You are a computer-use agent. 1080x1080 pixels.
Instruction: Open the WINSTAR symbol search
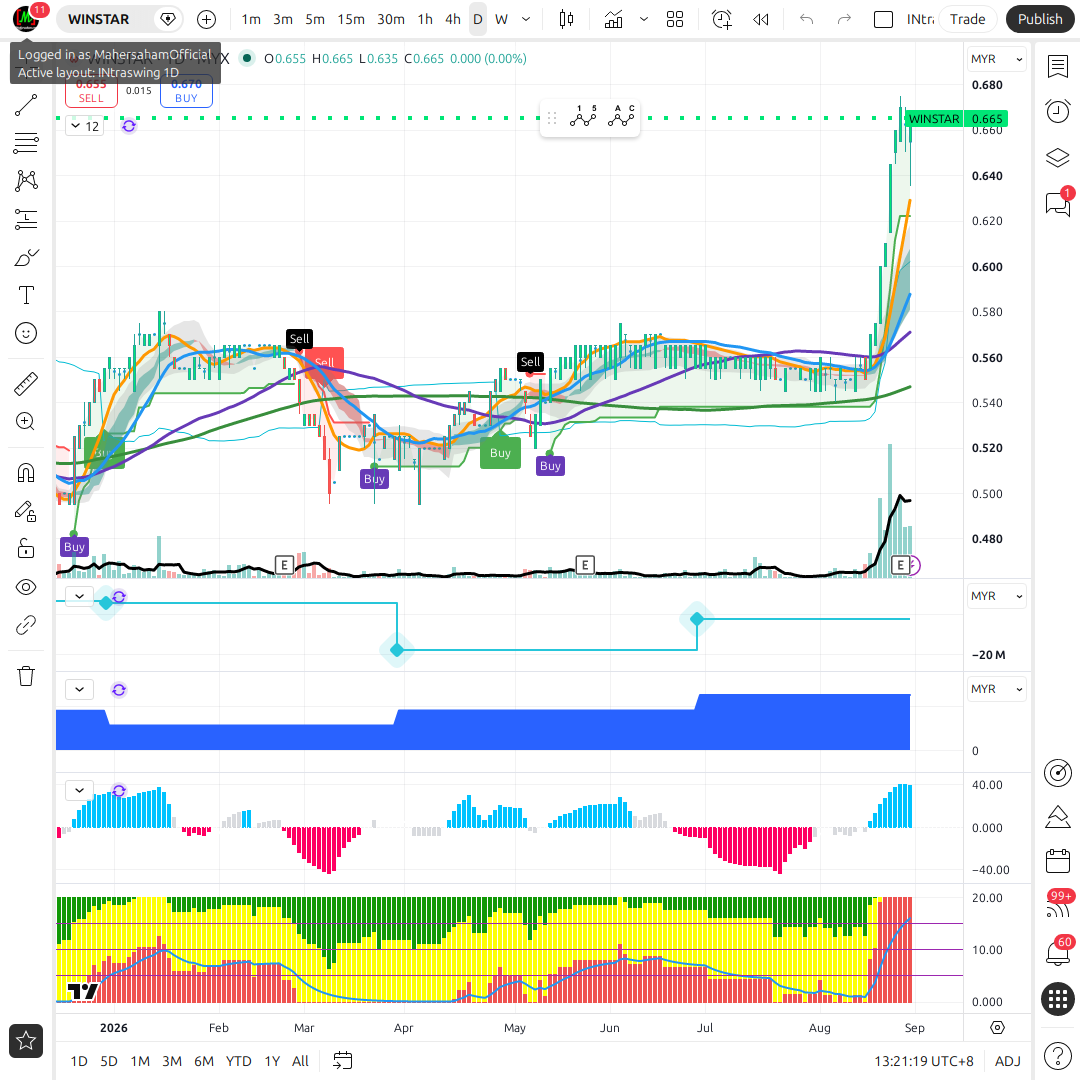point(98,19)
